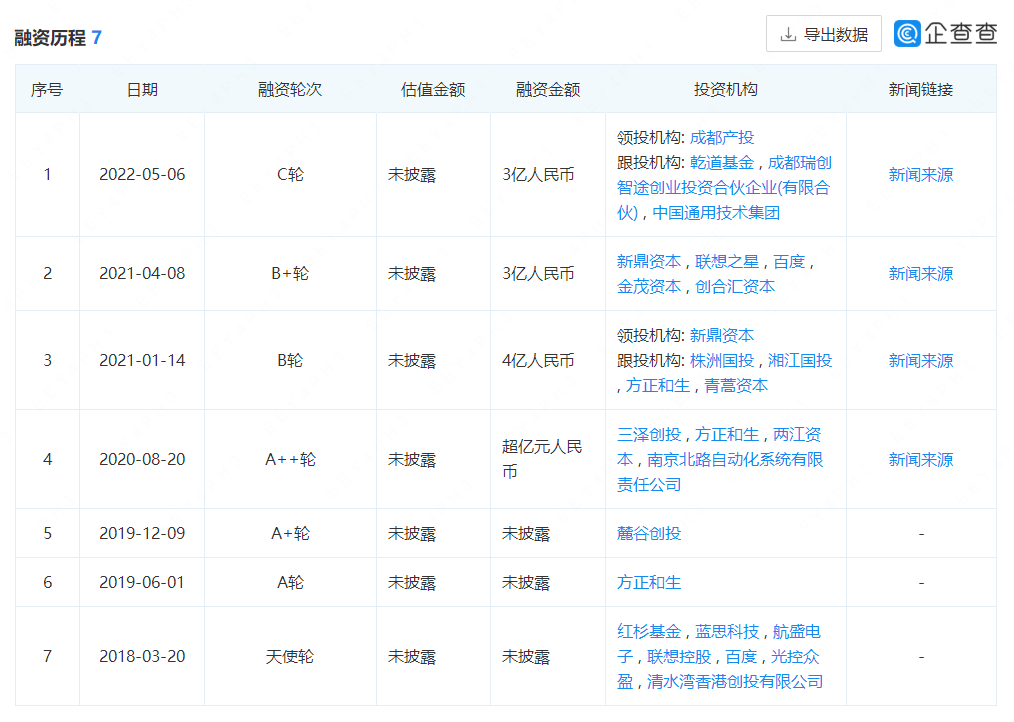Select the date cell 2021-01-14
This screenshot has height=722, width=1014.
pyautogui.click(x=142, y=360)
